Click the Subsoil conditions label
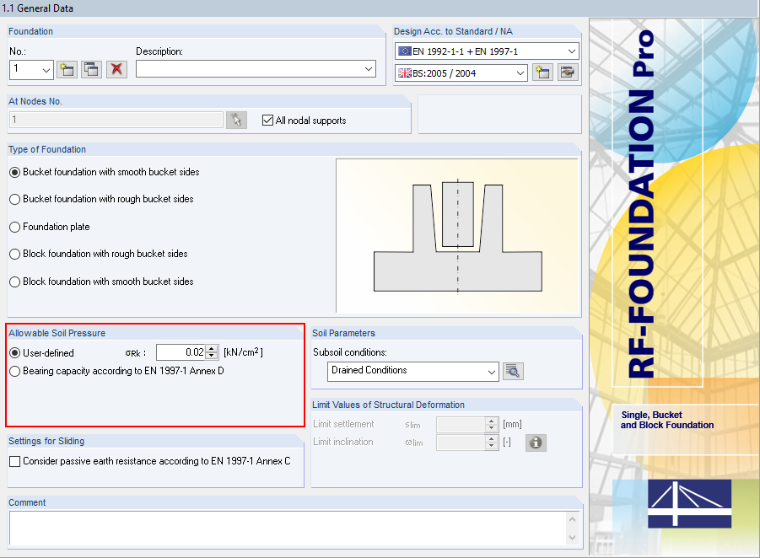The width and height of the screenshot is (760, 558). pyautogui.click(x=349, y=352)
